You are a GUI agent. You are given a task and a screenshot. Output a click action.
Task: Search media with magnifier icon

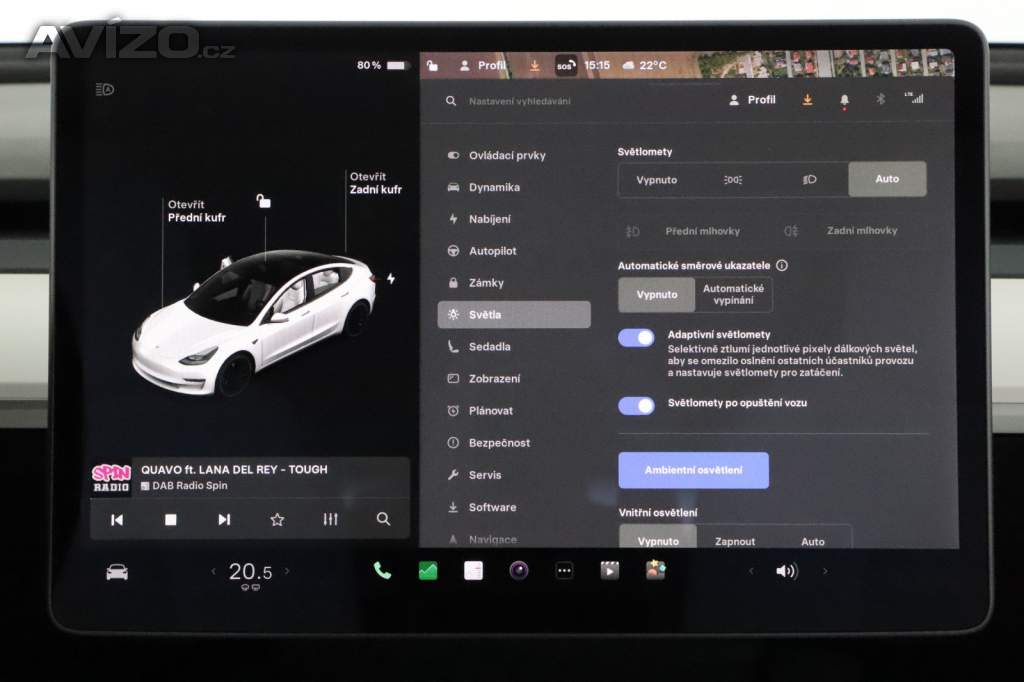tap(383, 519)
